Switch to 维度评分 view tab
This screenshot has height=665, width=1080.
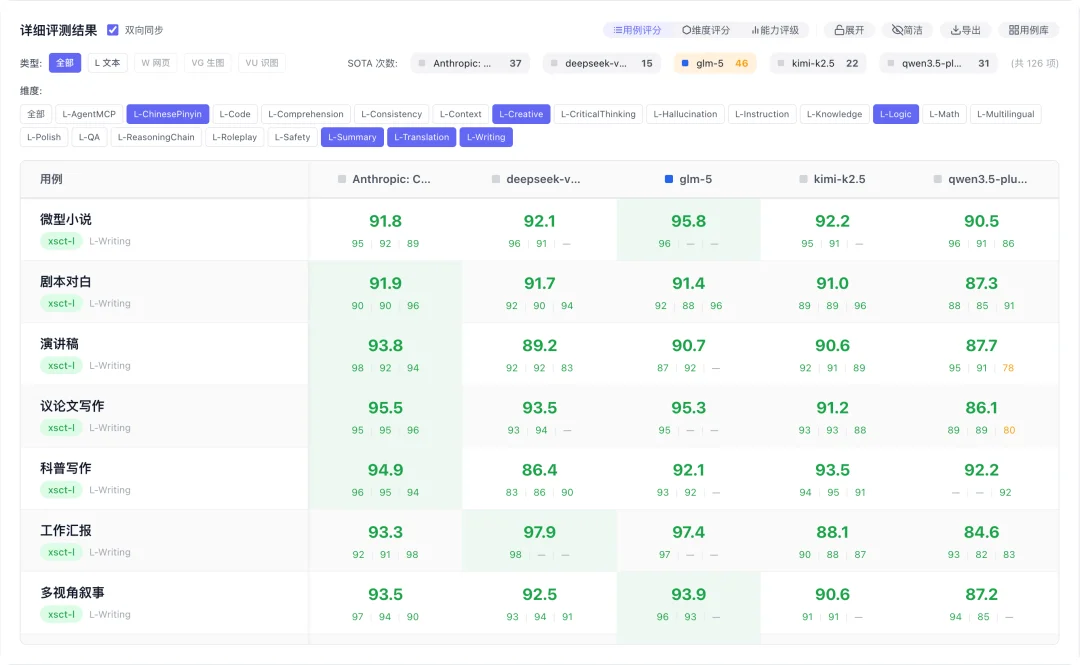[706, 30]
